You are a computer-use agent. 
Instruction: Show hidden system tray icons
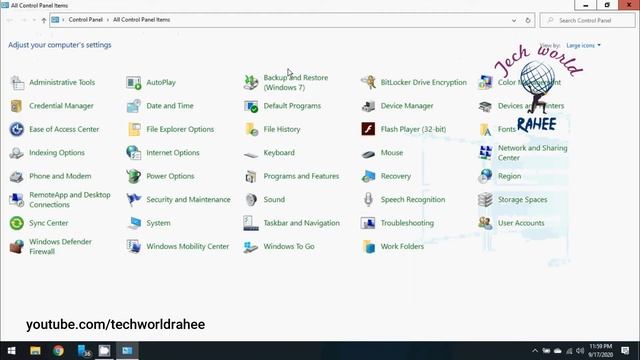tap(535, 351)
